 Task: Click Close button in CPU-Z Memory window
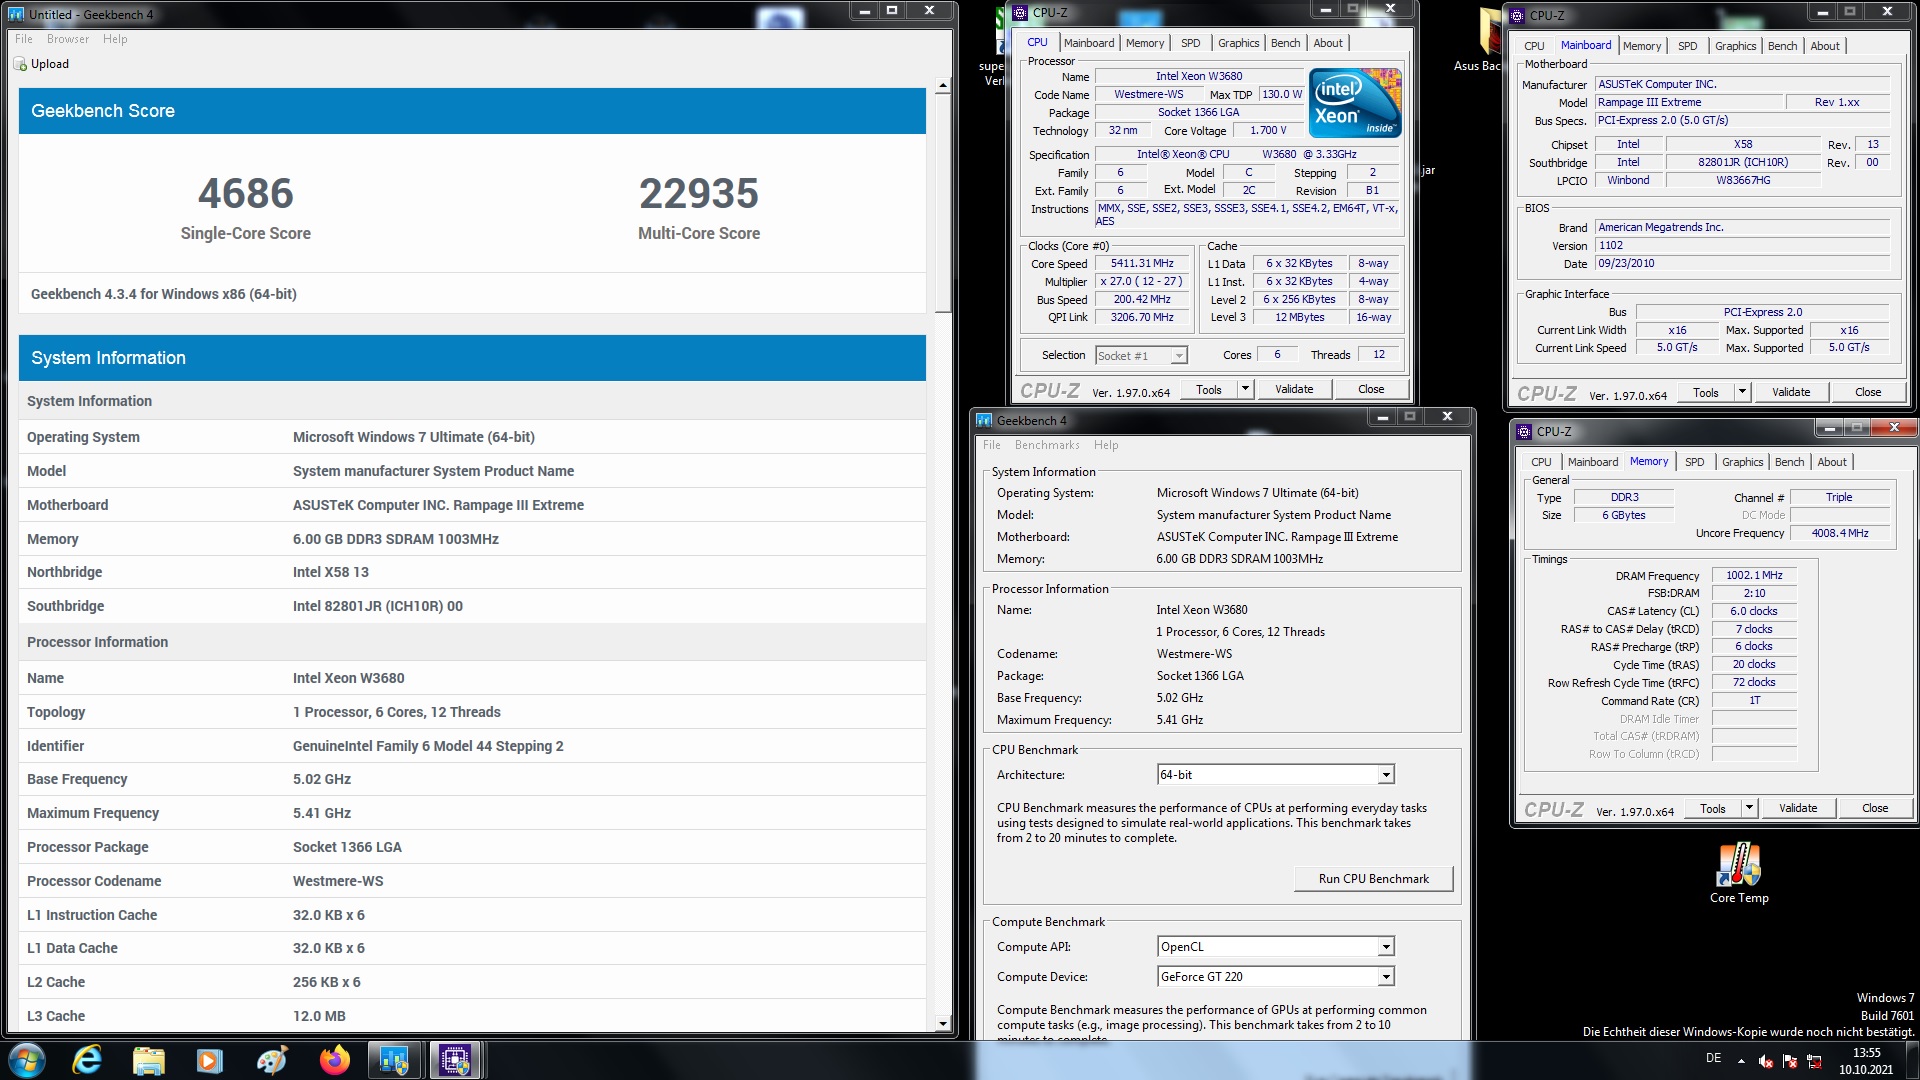pos(1875,809)
